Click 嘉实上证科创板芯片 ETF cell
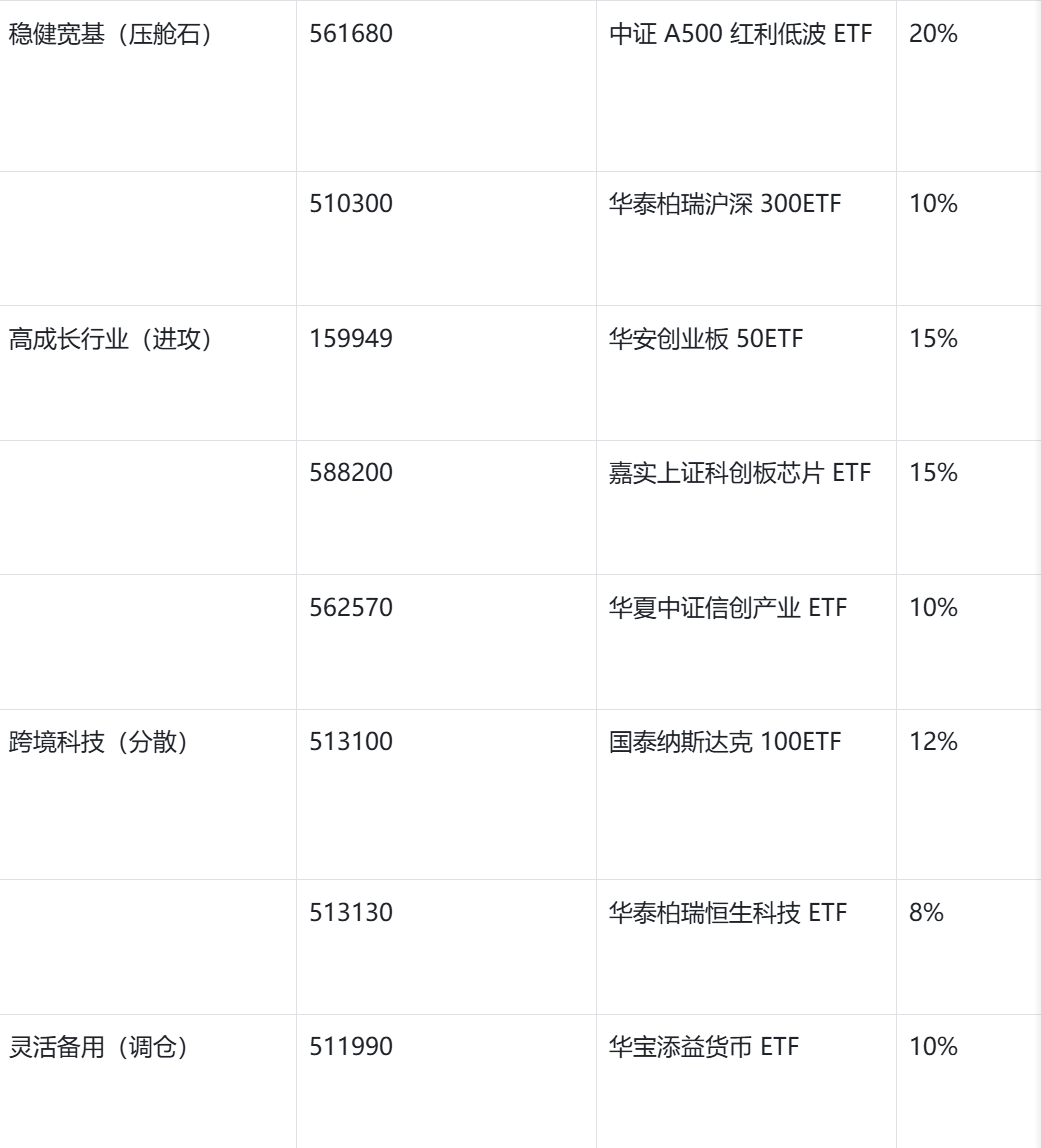The image size is (1041, 1148). pos(740,473)
